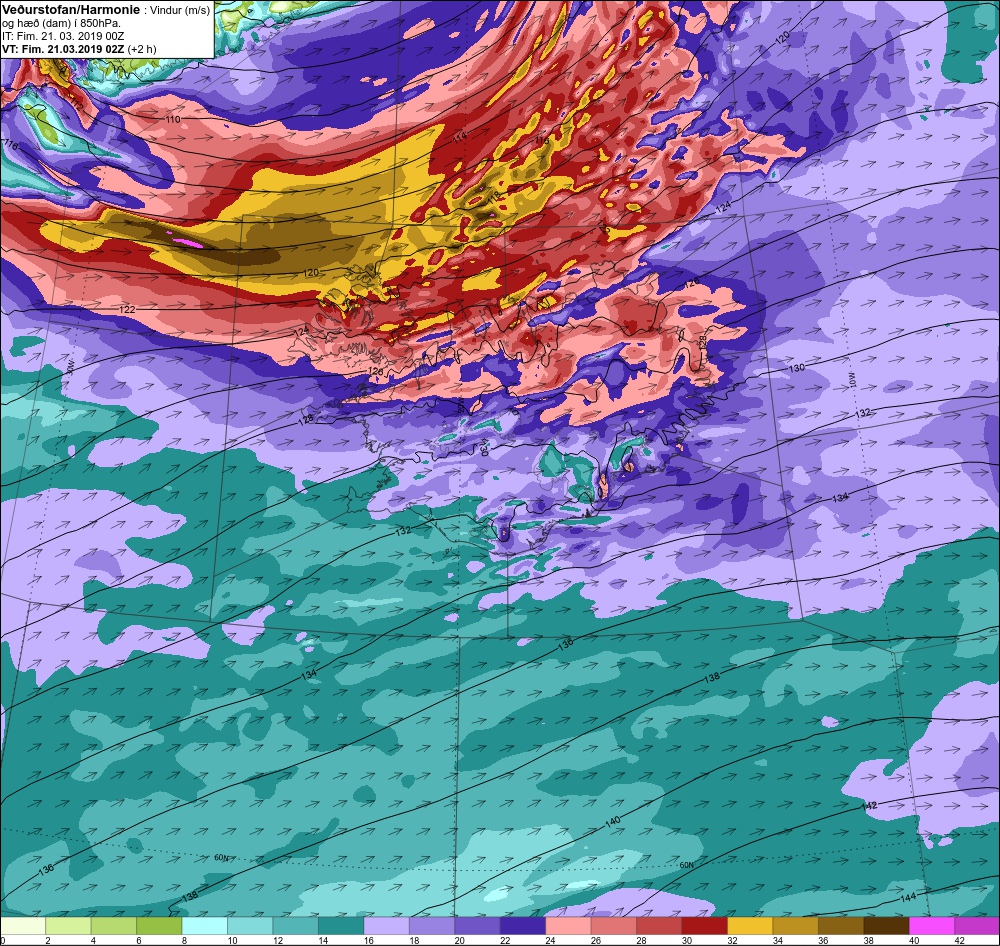Click the pale yellow 0–2 m/s legend swatch
This screenshot has height=946, width=1000.
23,926
